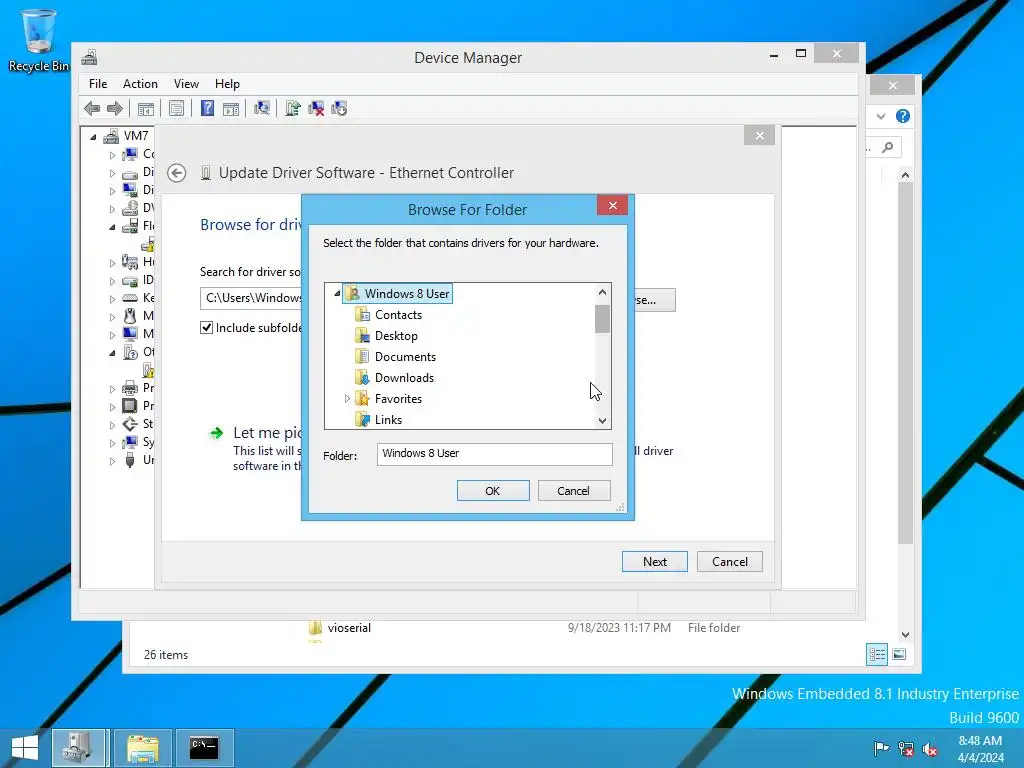Open the View menu
Viewport: 1024px width, 768px height.
point(186,84)
